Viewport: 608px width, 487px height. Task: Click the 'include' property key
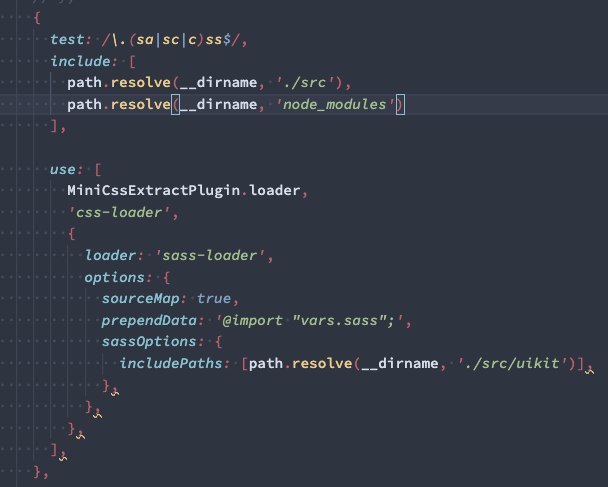point(81,61)
